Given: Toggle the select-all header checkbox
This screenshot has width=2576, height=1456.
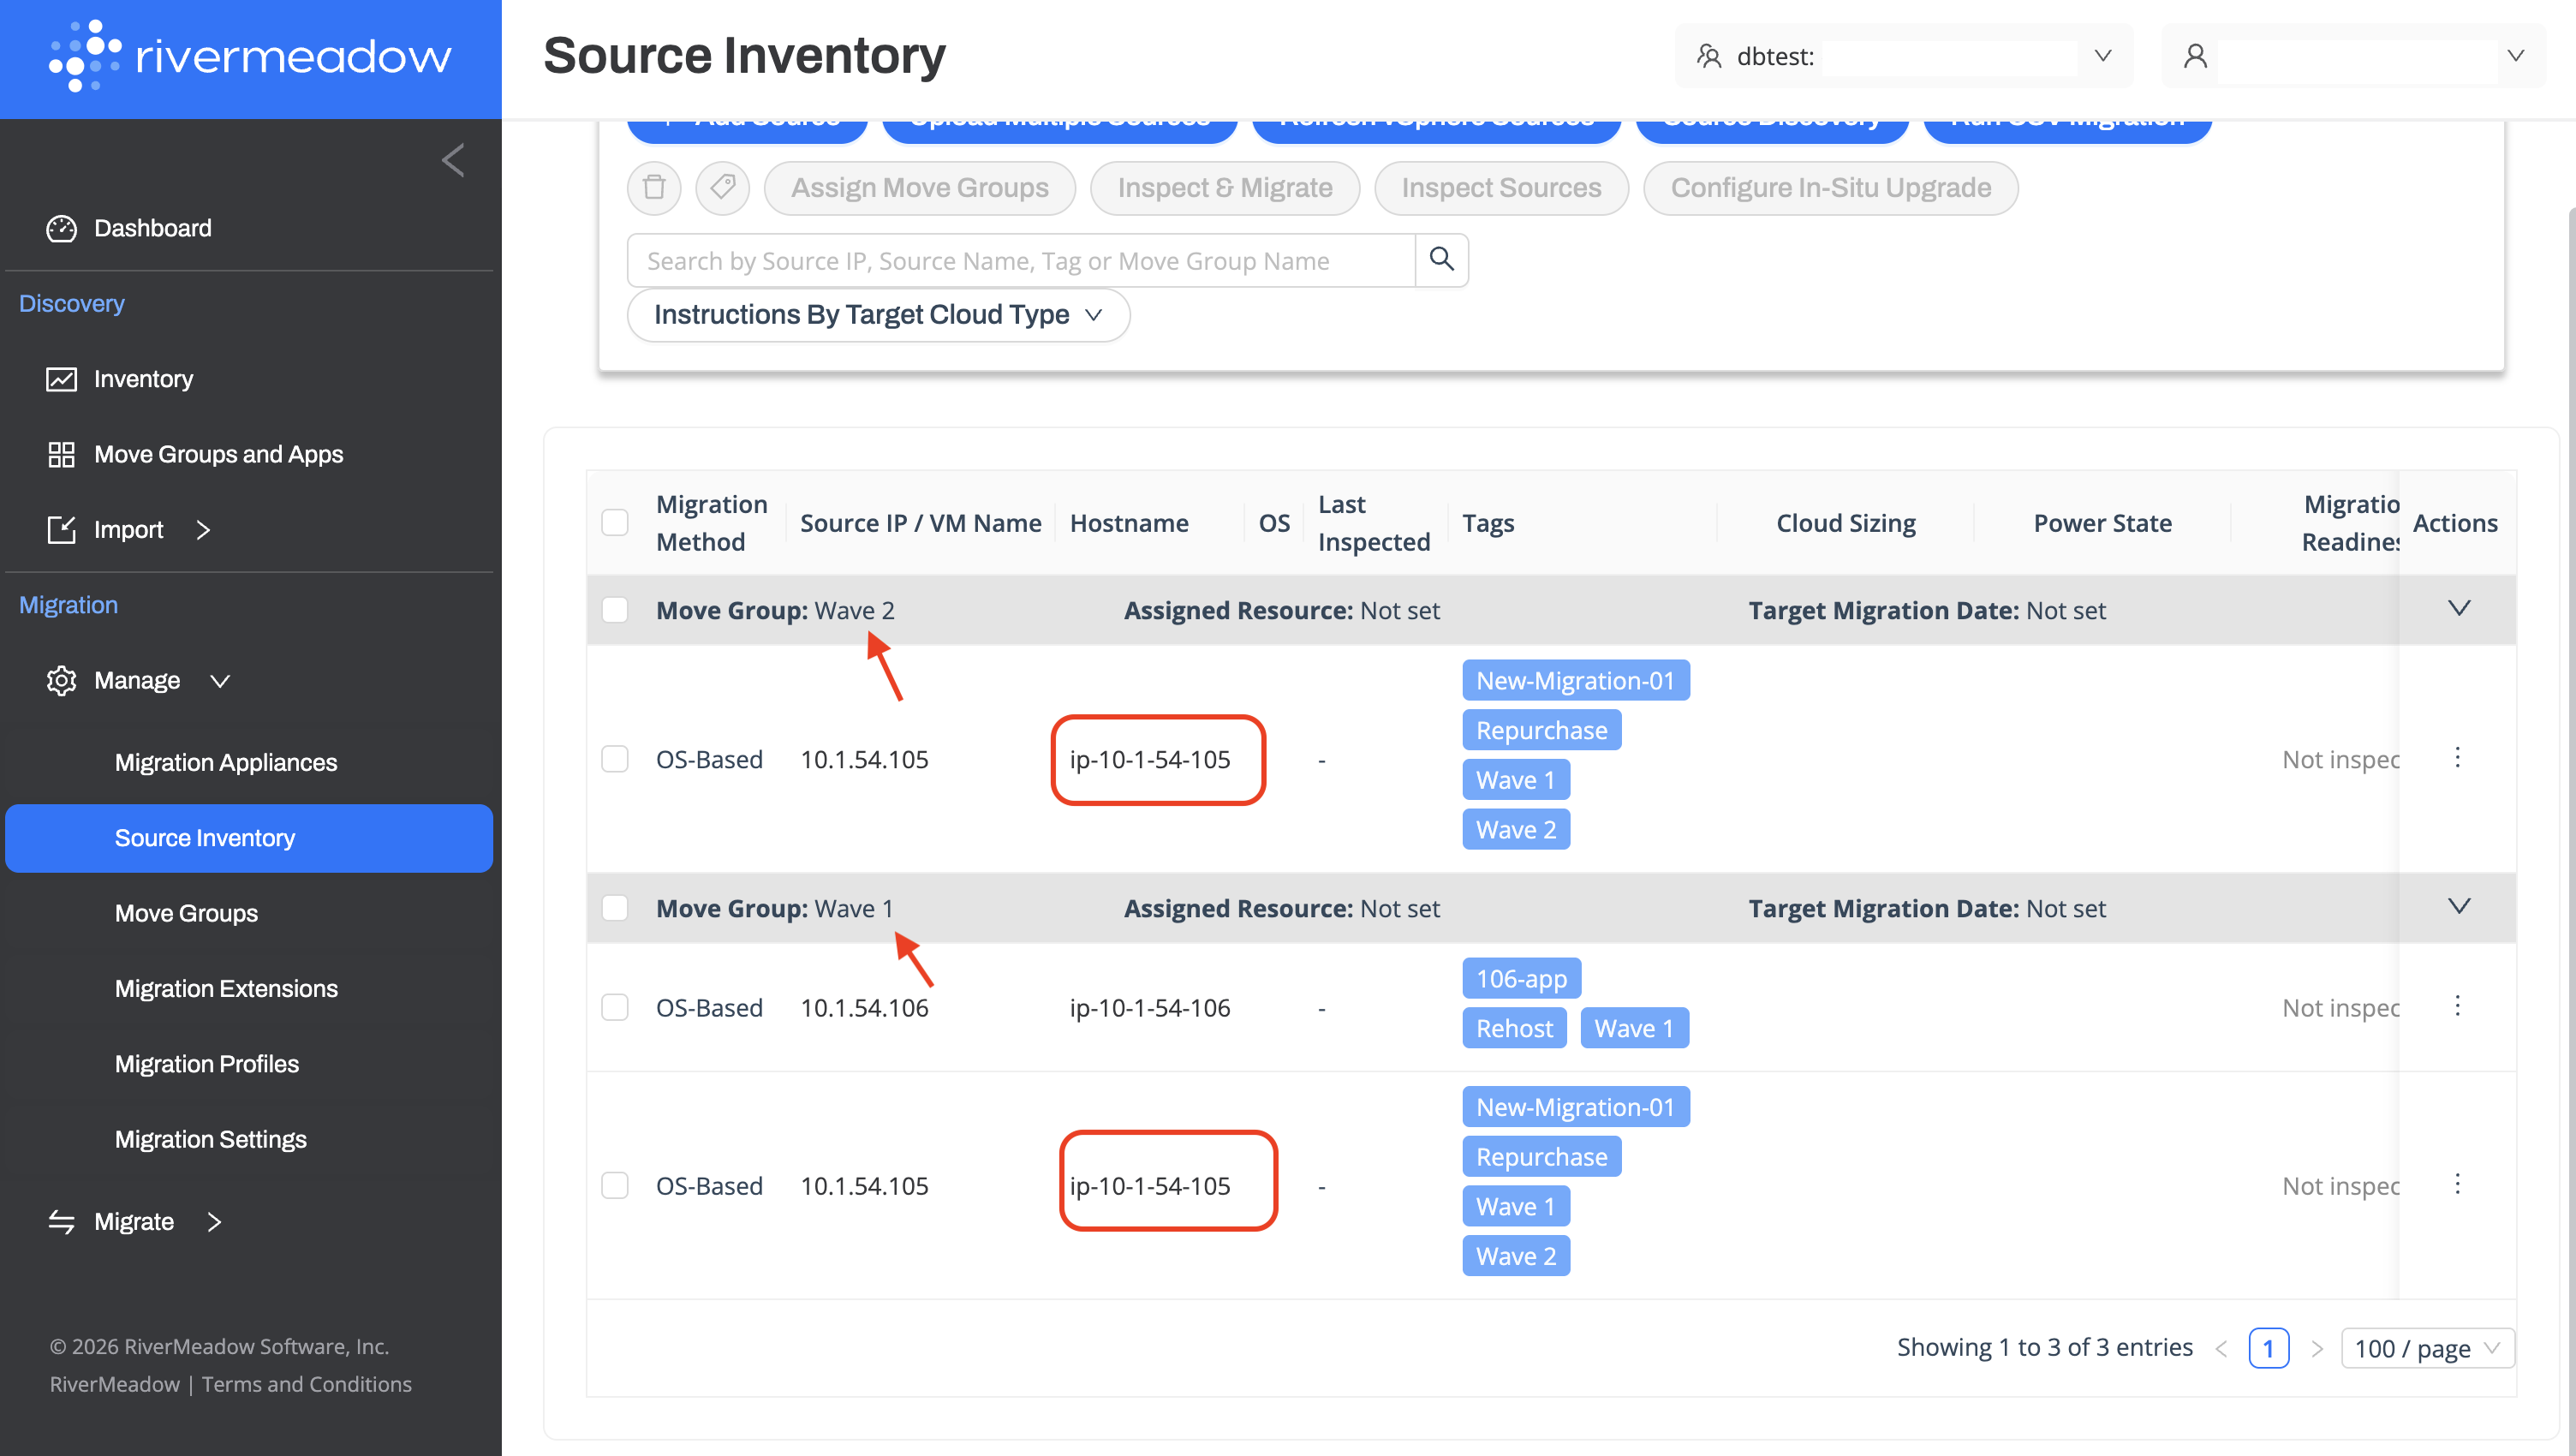Looking at the screenshot, I should tap(615, 523).
